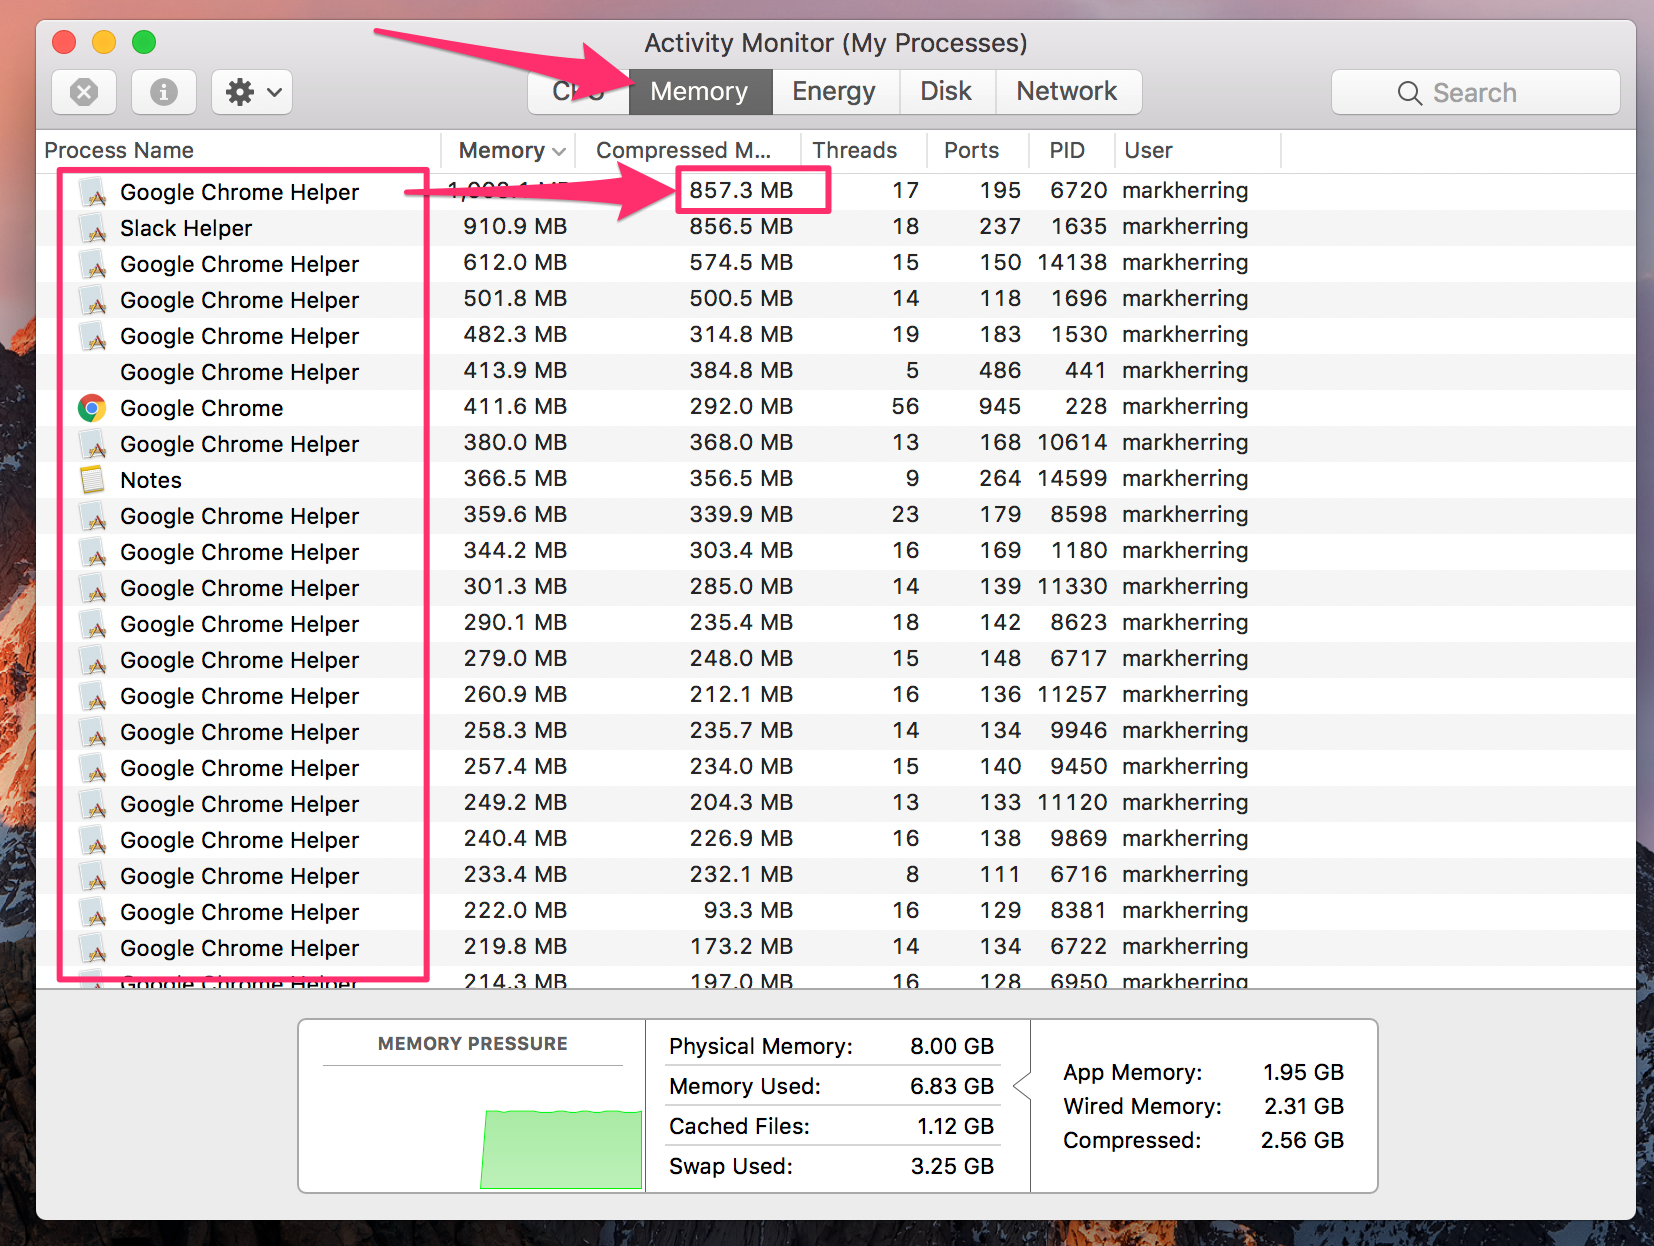Screen dimensions: 1654x1246
Task: Sort by the PID column header
Action: [x=1071, y=150]
